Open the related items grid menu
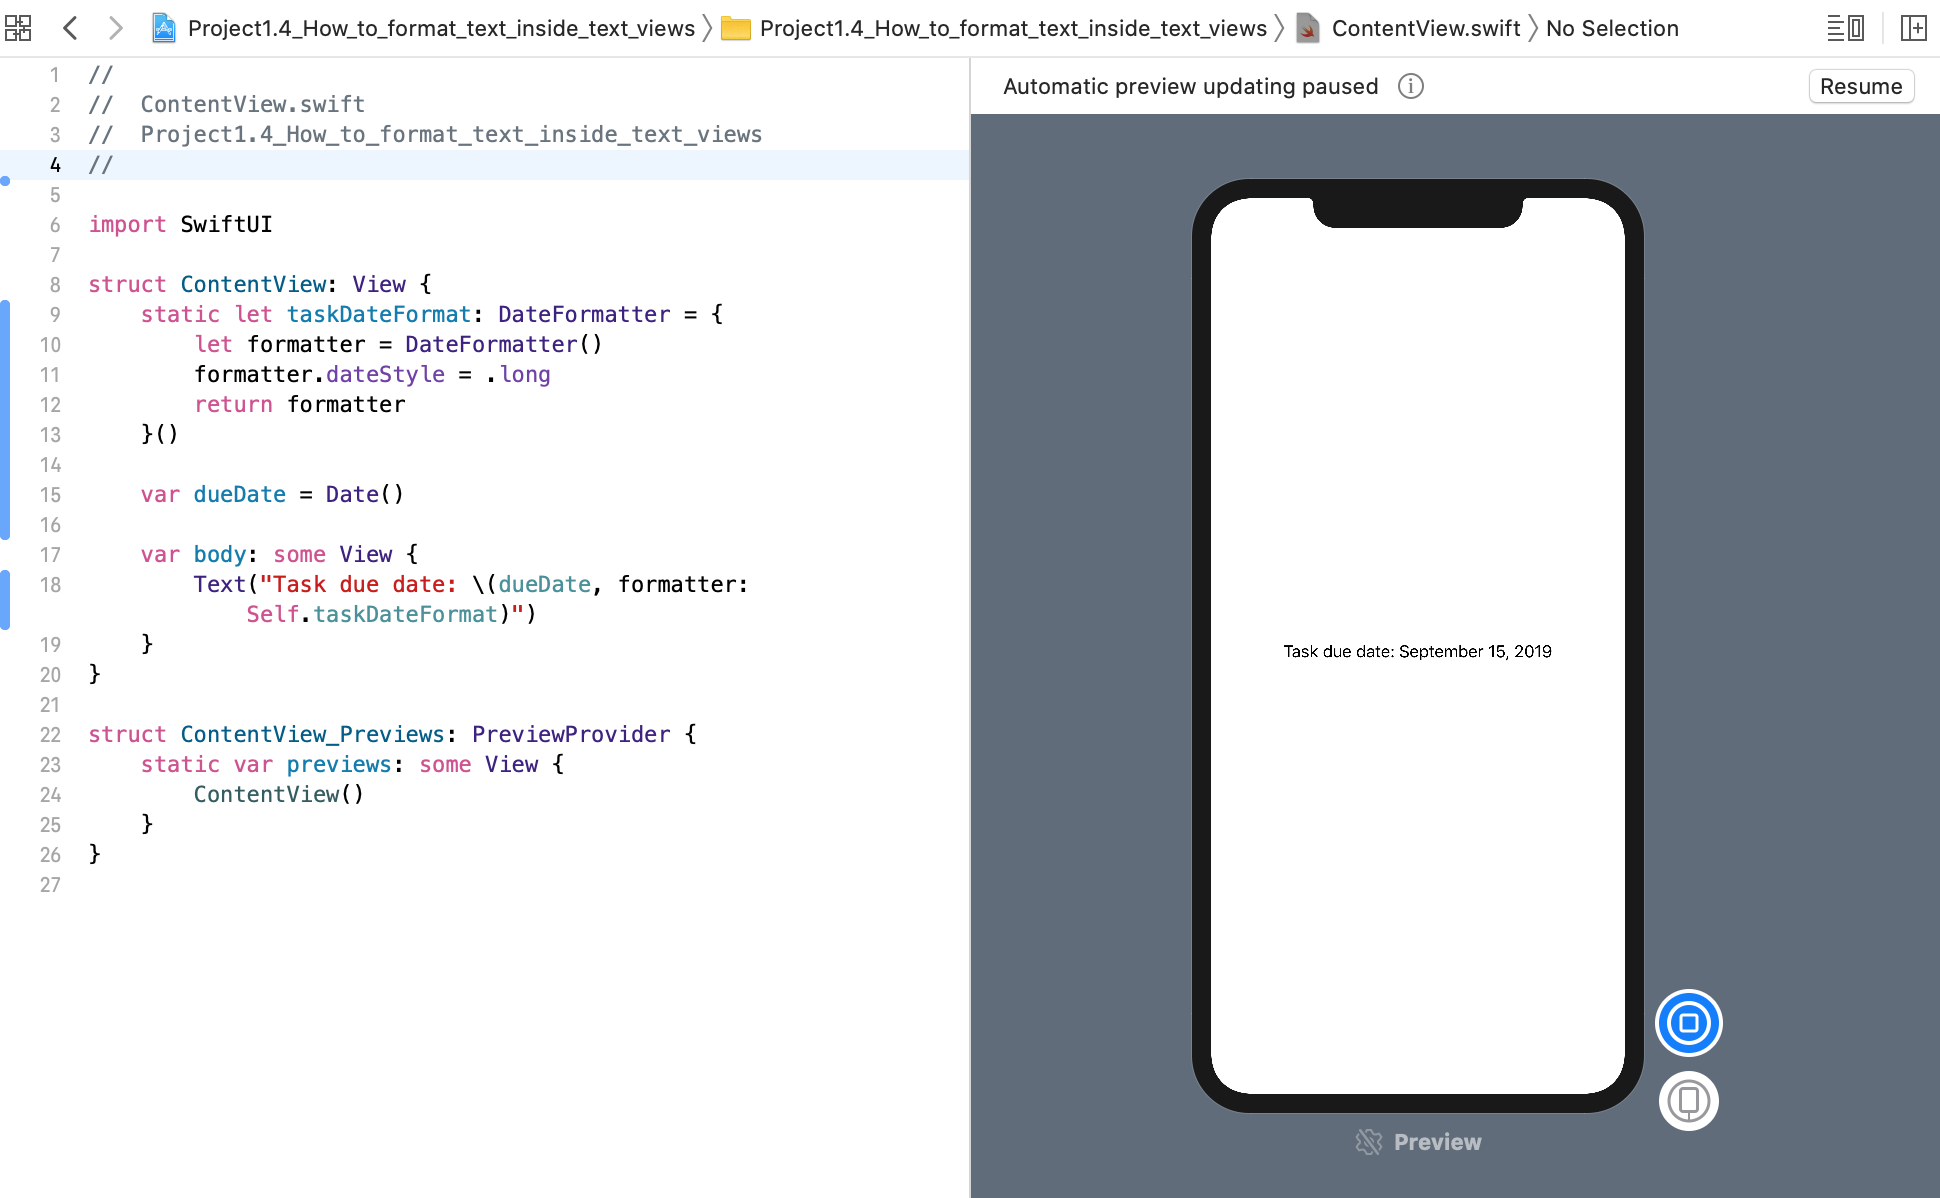 click(x=18, y=28)
